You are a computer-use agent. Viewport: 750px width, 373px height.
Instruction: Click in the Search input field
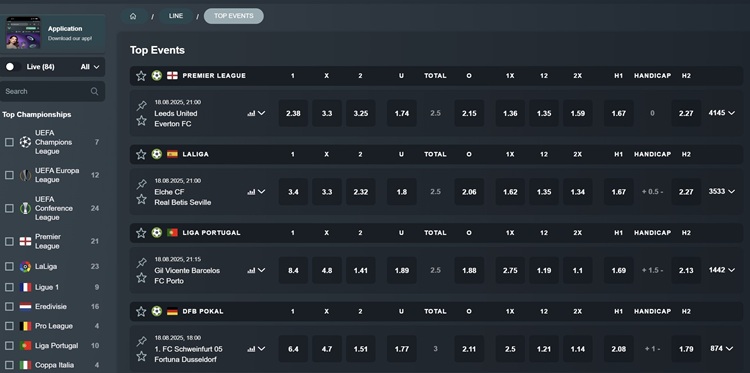click(53, 91)
